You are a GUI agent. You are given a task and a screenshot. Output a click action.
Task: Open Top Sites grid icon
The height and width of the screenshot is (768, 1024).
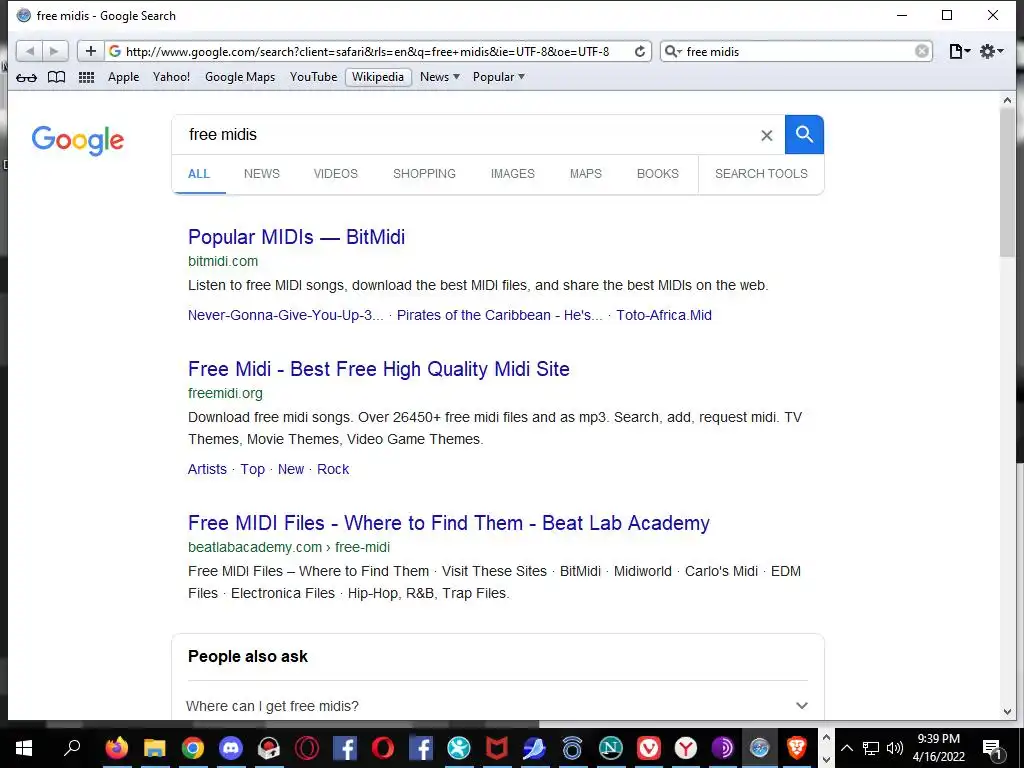point(86,77)
